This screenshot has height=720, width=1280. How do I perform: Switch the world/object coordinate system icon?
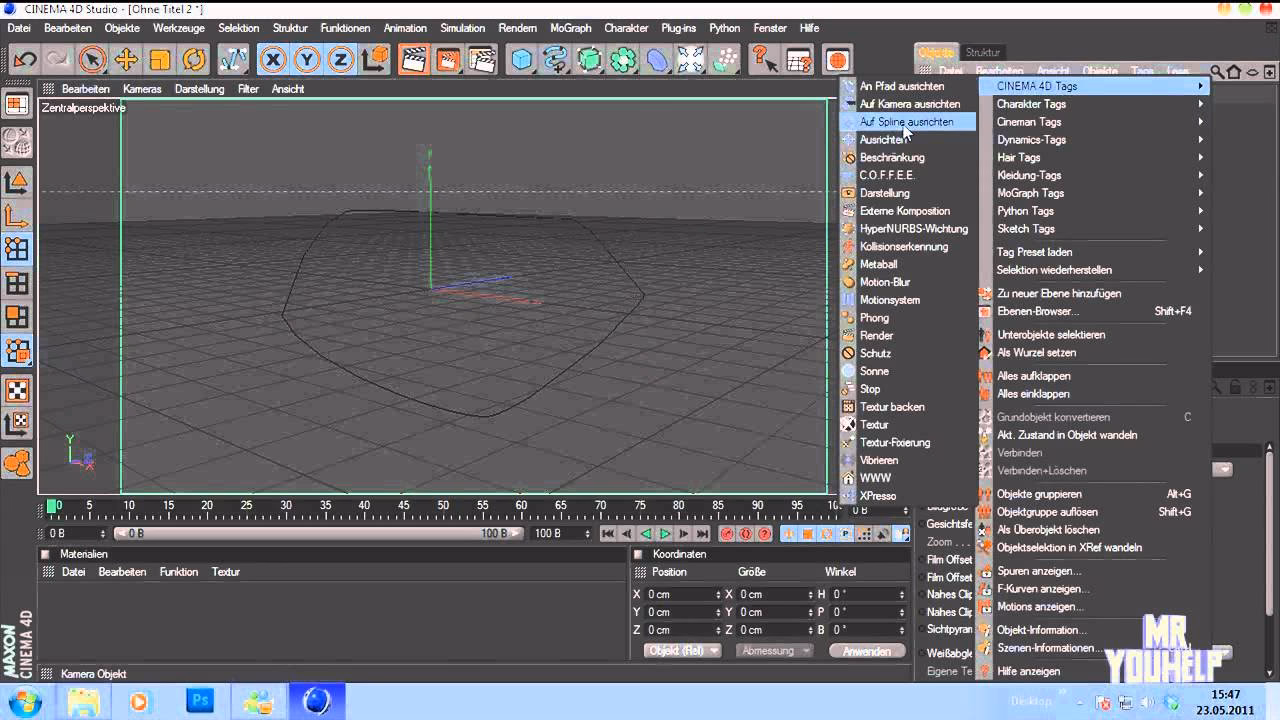[375, 60]
